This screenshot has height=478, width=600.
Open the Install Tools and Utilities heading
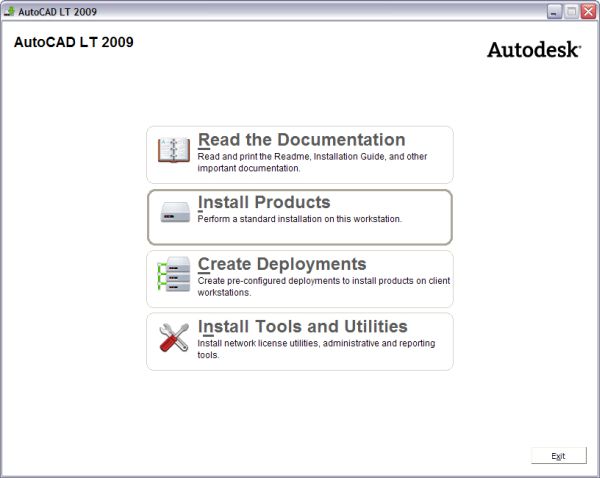coord(302,326)
